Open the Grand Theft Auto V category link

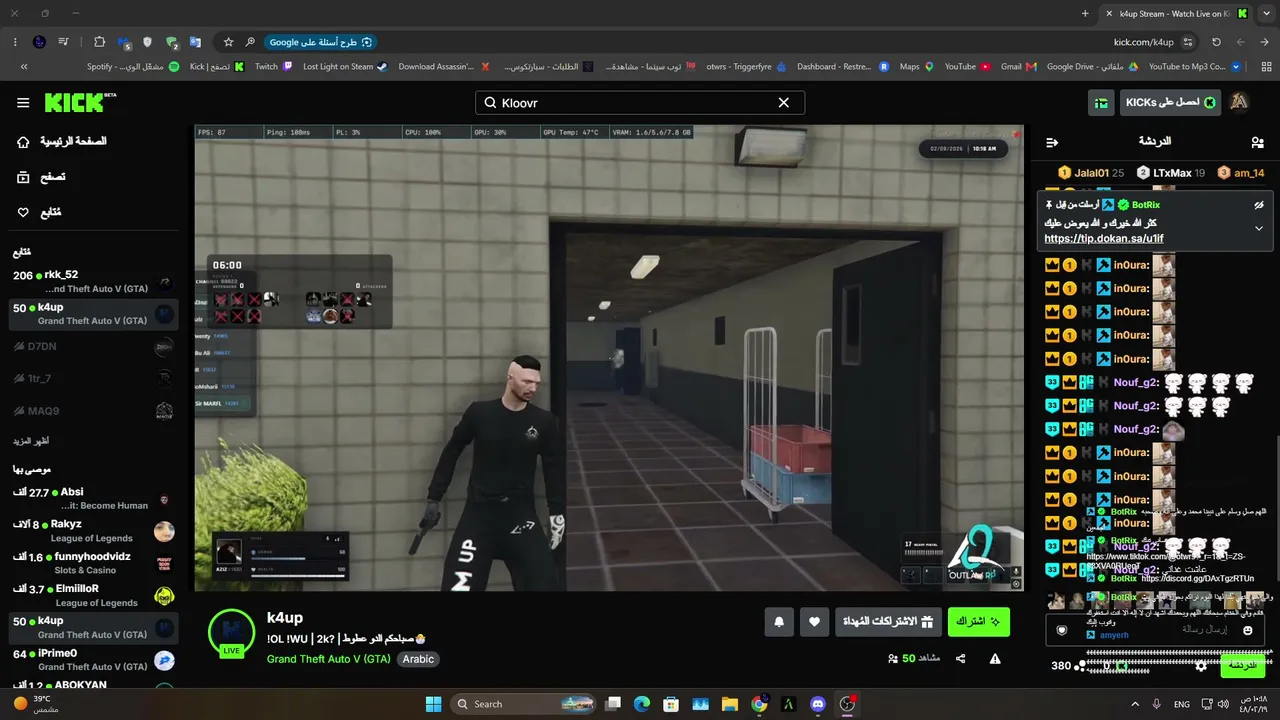tap(329, 659)
